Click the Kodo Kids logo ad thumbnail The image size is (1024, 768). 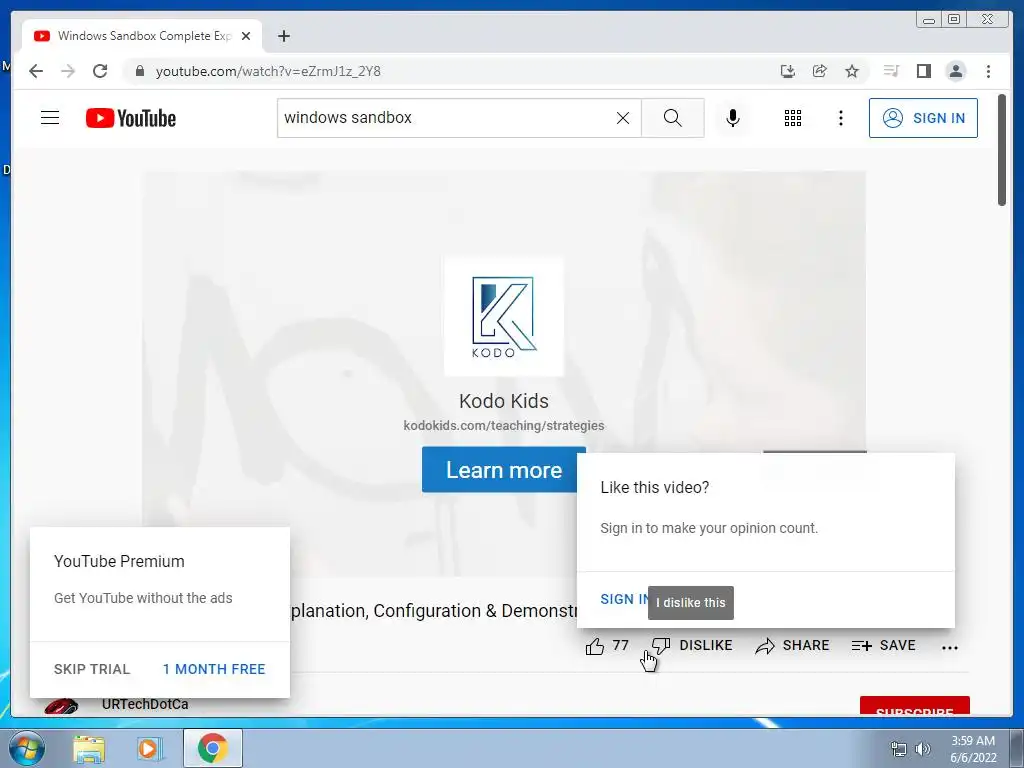504,316
